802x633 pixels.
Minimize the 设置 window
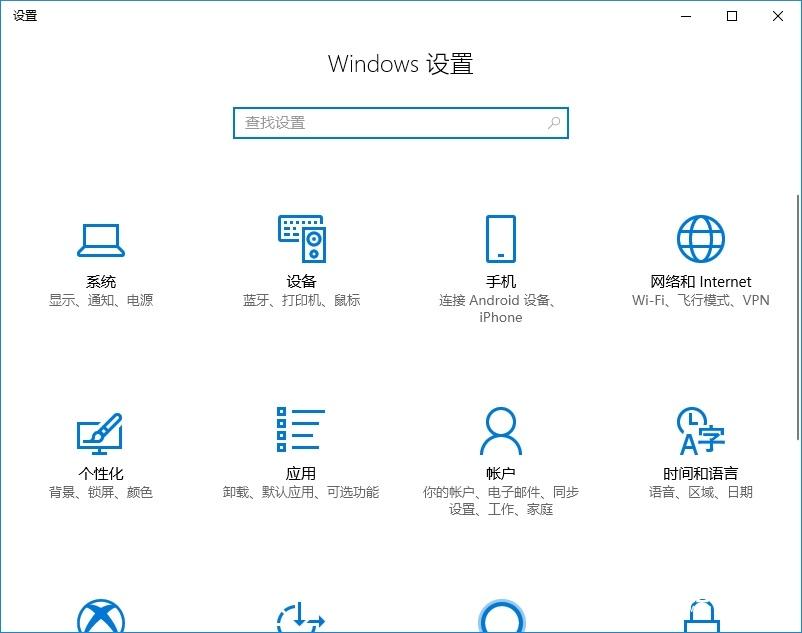[686, 16]
